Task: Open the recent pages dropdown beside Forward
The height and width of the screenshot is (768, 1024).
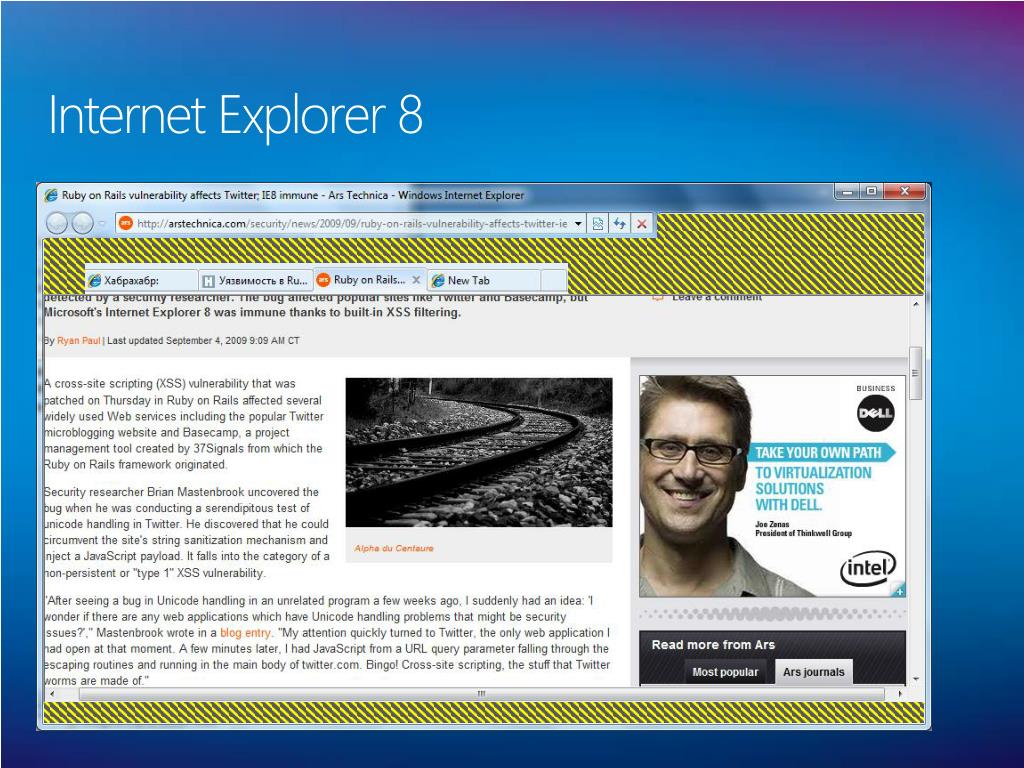Action: click(102, 223)
